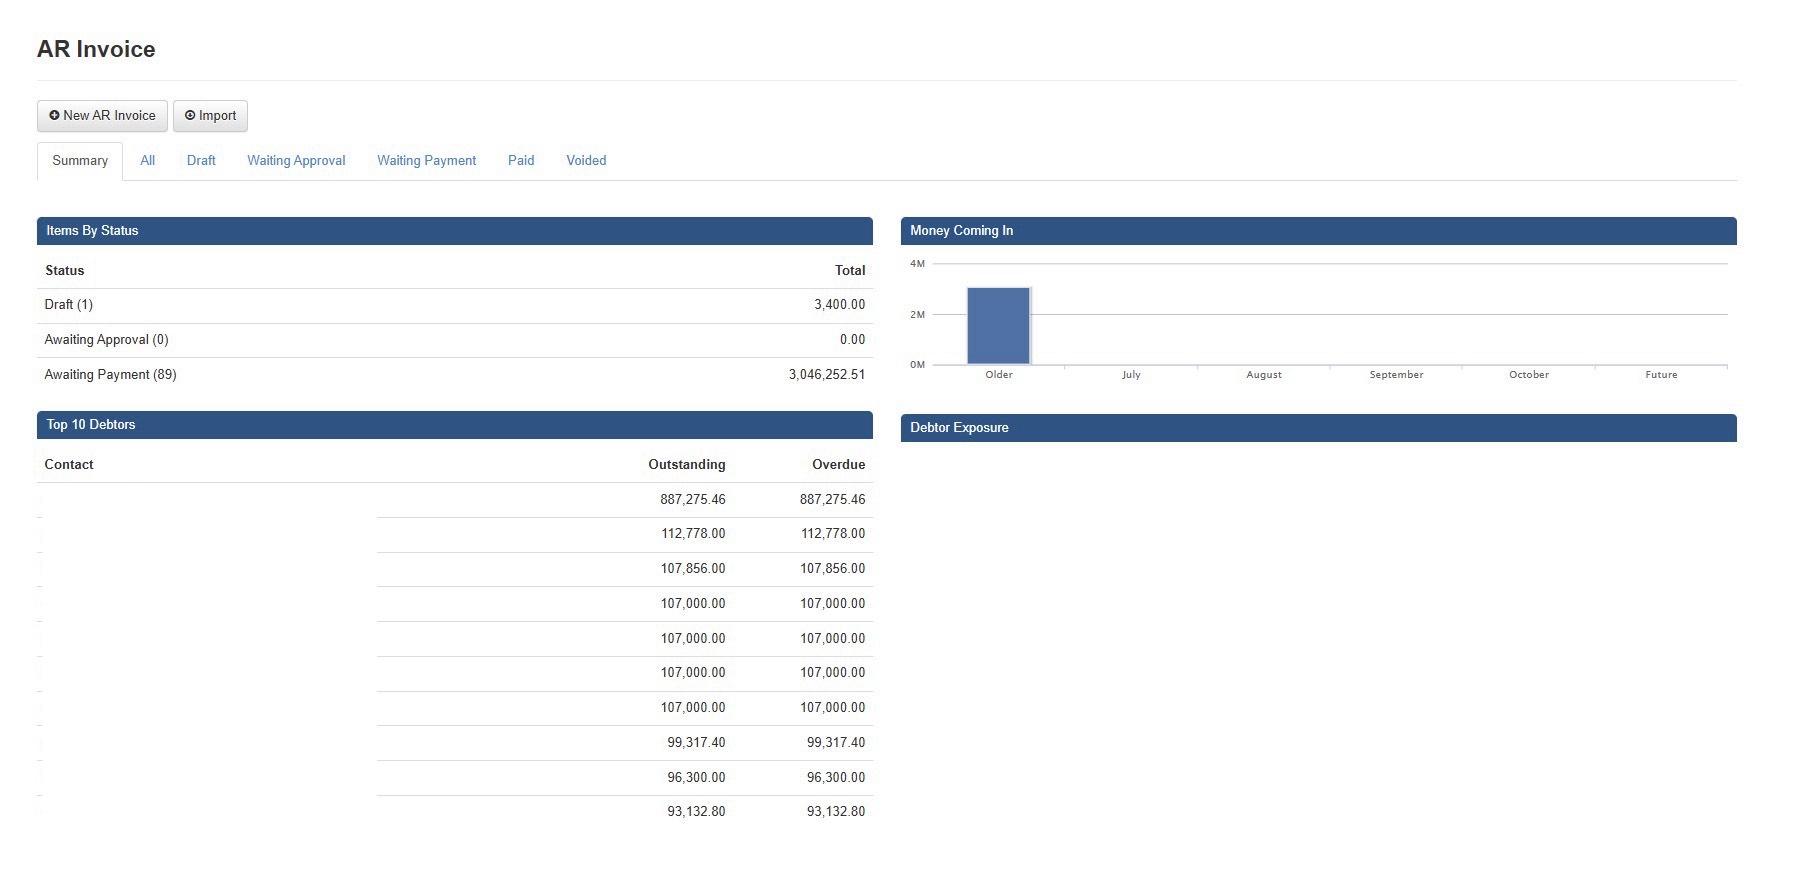Open the Voided tab
Image resolution: width=1811 pixels, height=871 pixels.
pyautogui.click(x=586, y=161)
